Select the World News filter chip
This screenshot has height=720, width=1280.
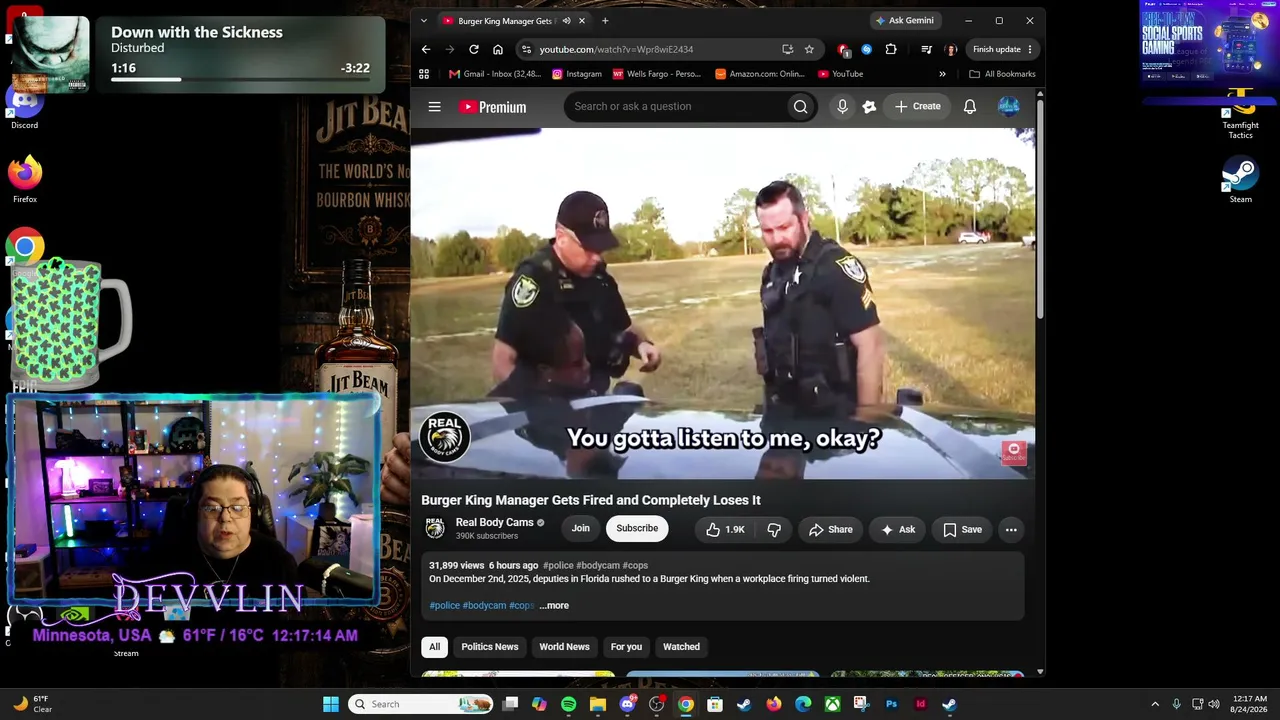pos(564,646)
